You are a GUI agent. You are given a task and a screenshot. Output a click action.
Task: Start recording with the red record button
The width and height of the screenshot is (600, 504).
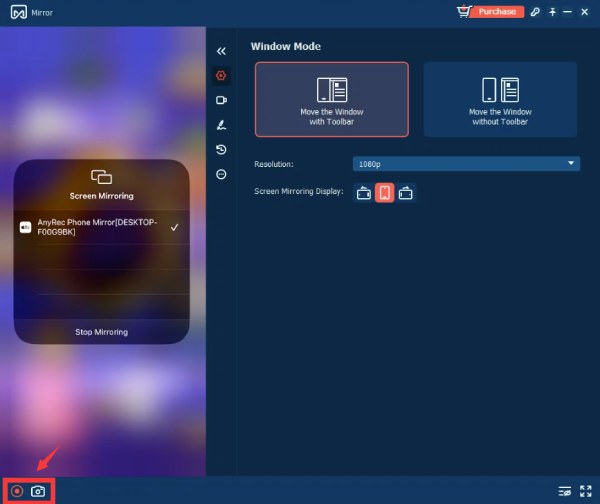point(17,491)
